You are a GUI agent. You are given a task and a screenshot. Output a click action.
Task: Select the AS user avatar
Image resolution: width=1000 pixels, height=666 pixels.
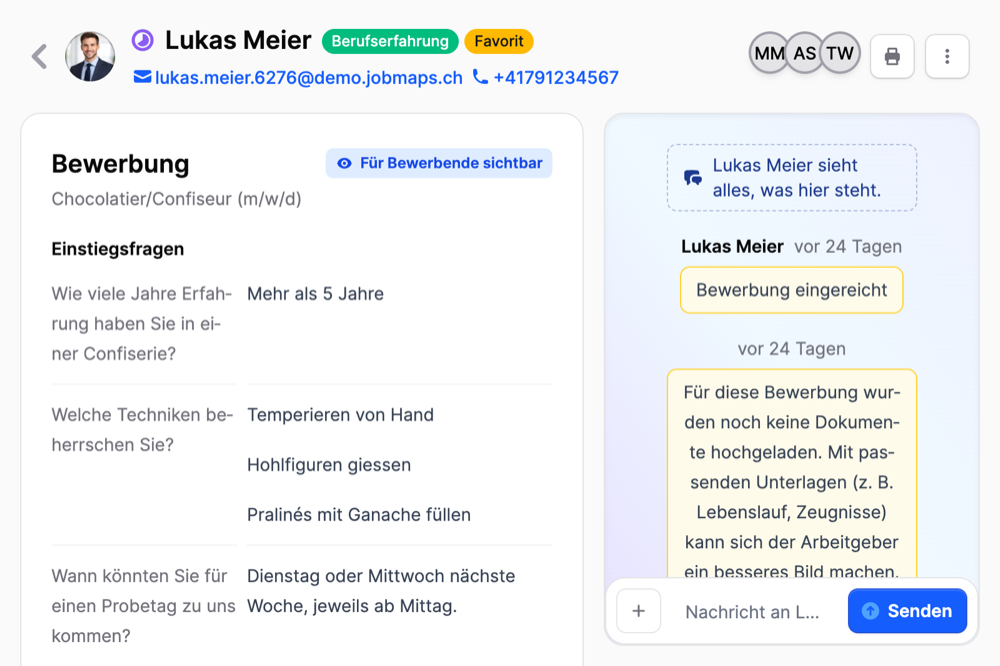click(x=804, y=53)
